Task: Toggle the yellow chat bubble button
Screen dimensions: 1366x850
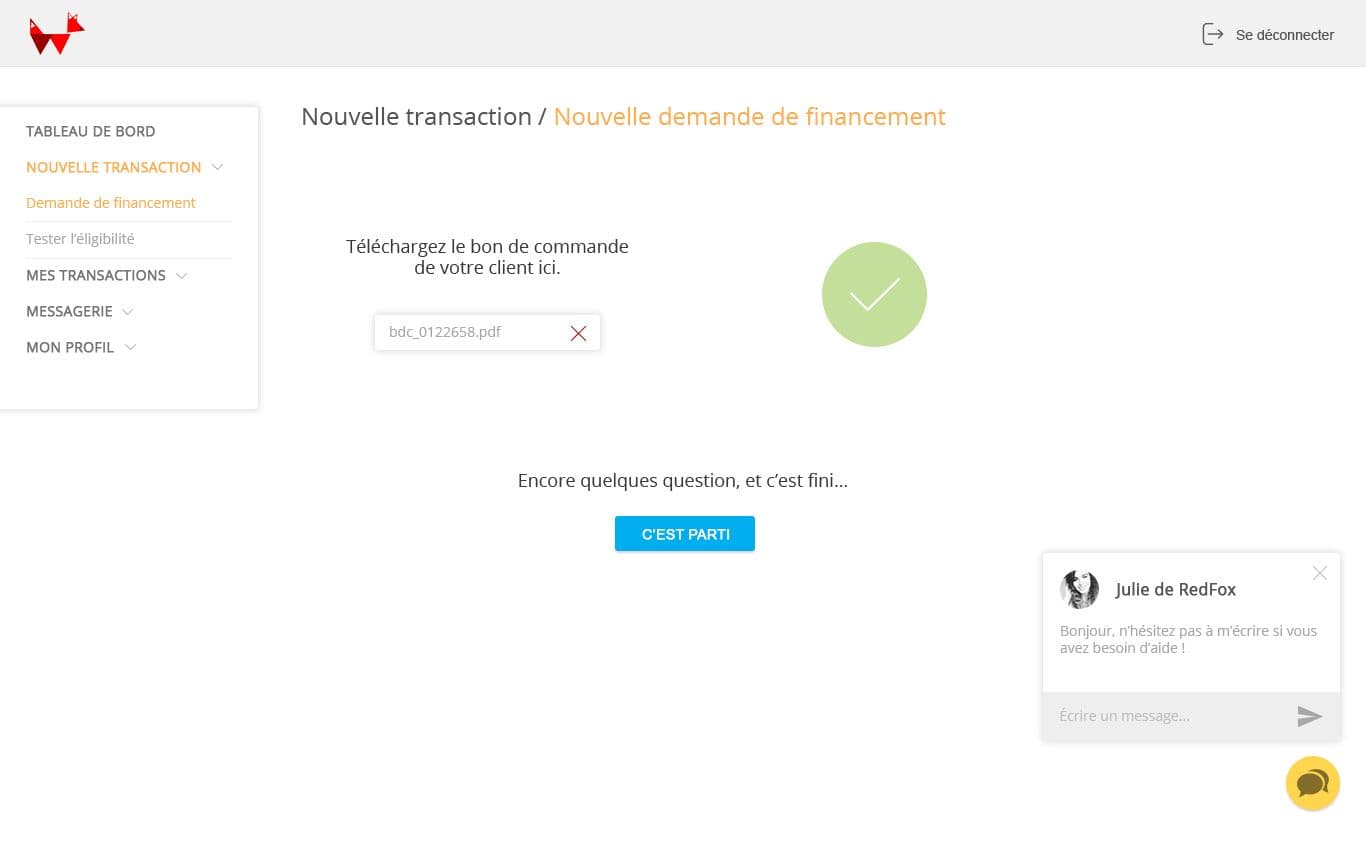Action: tap(1312, 783)
